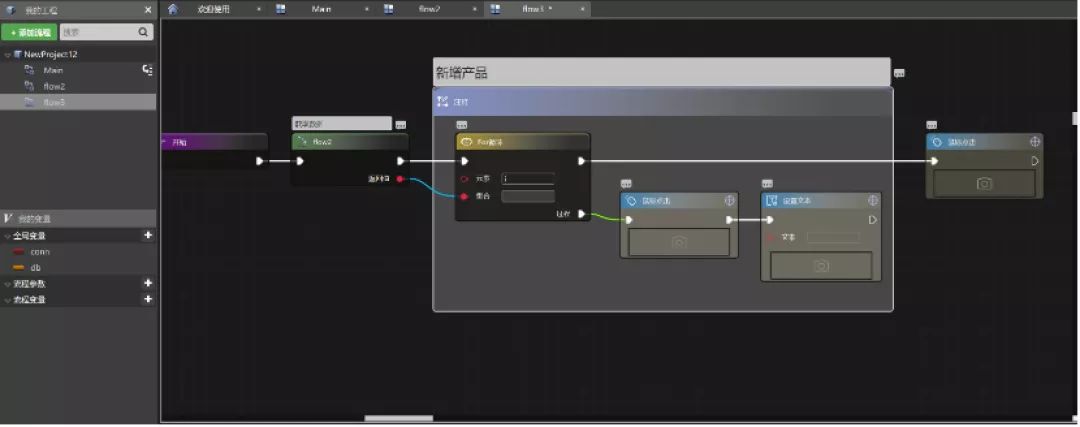
Task: Click the 新增产品 group title field
Action: (x=661, y=72)
